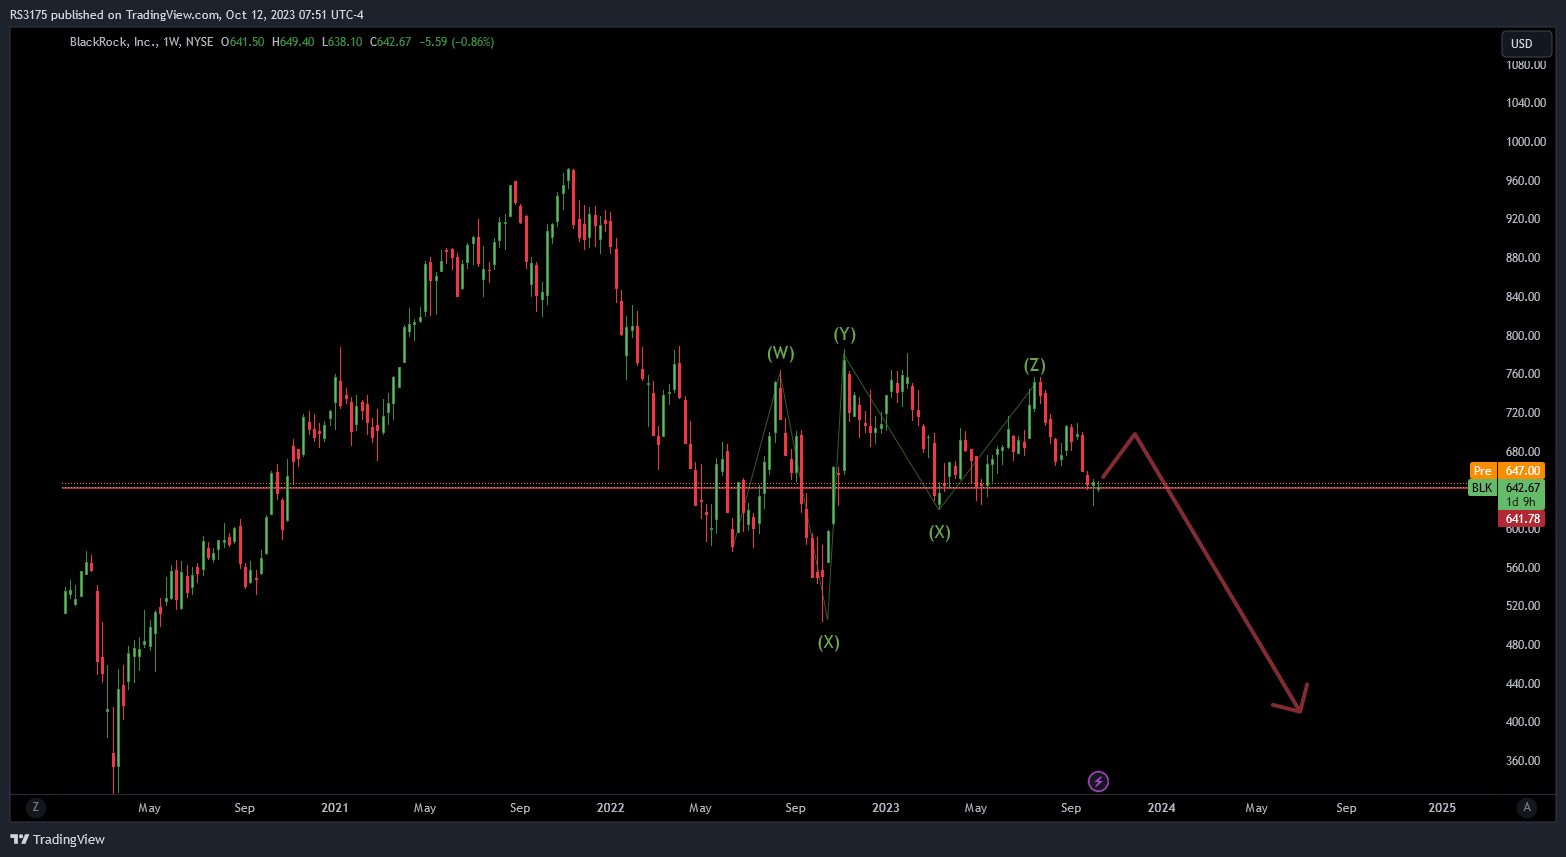This screenshot has height=857, width=1566.
Task: Click the red 641.78 price label
Action: (1522, 519)
